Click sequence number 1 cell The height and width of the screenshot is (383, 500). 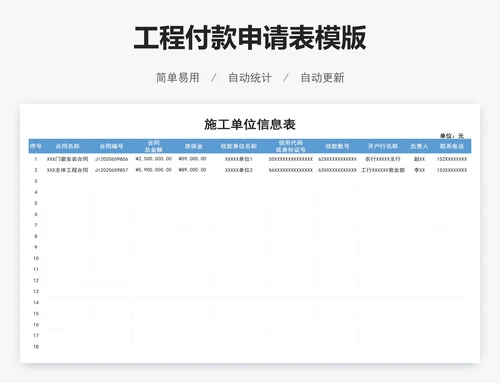coord(36,159)
